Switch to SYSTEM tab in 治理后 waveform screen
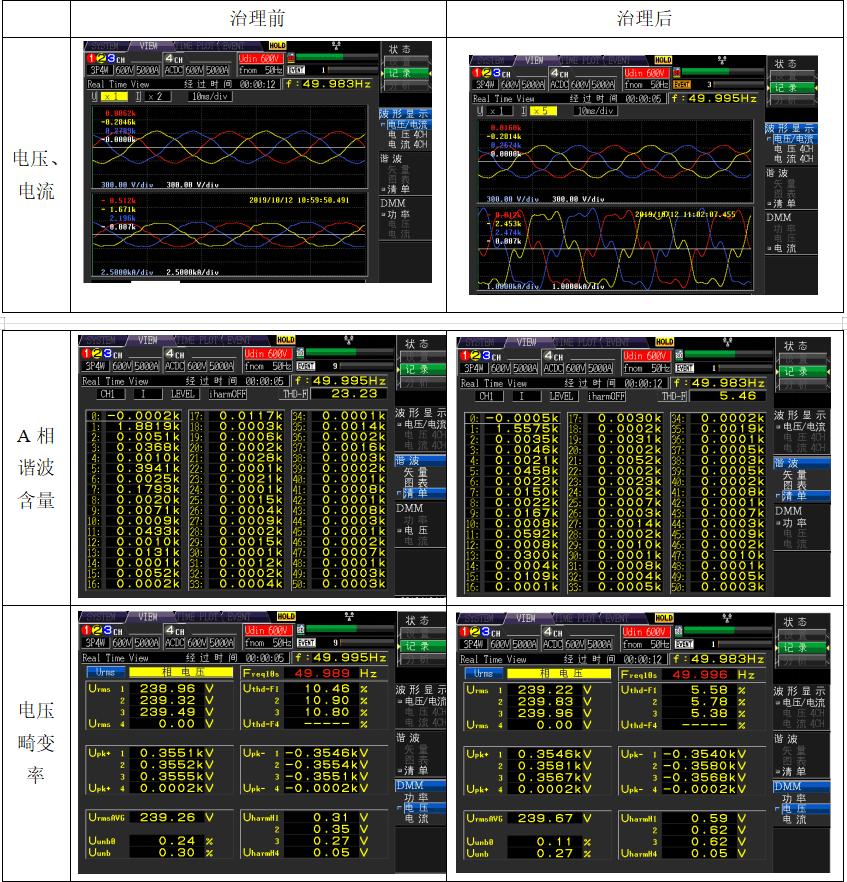Screen dimensions: 847x882 tap(490, 60)
